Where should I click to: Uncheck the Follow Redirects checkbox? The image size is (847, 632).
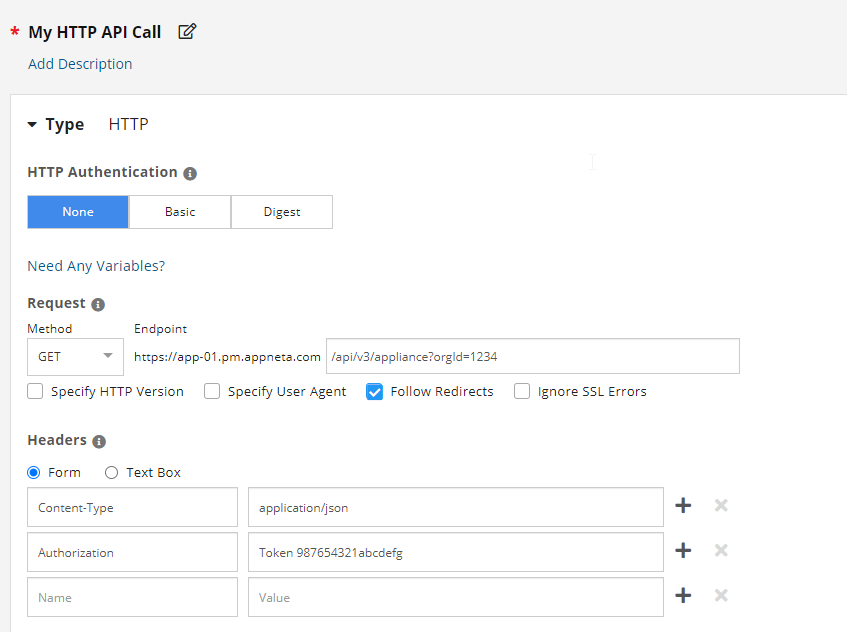375,392
